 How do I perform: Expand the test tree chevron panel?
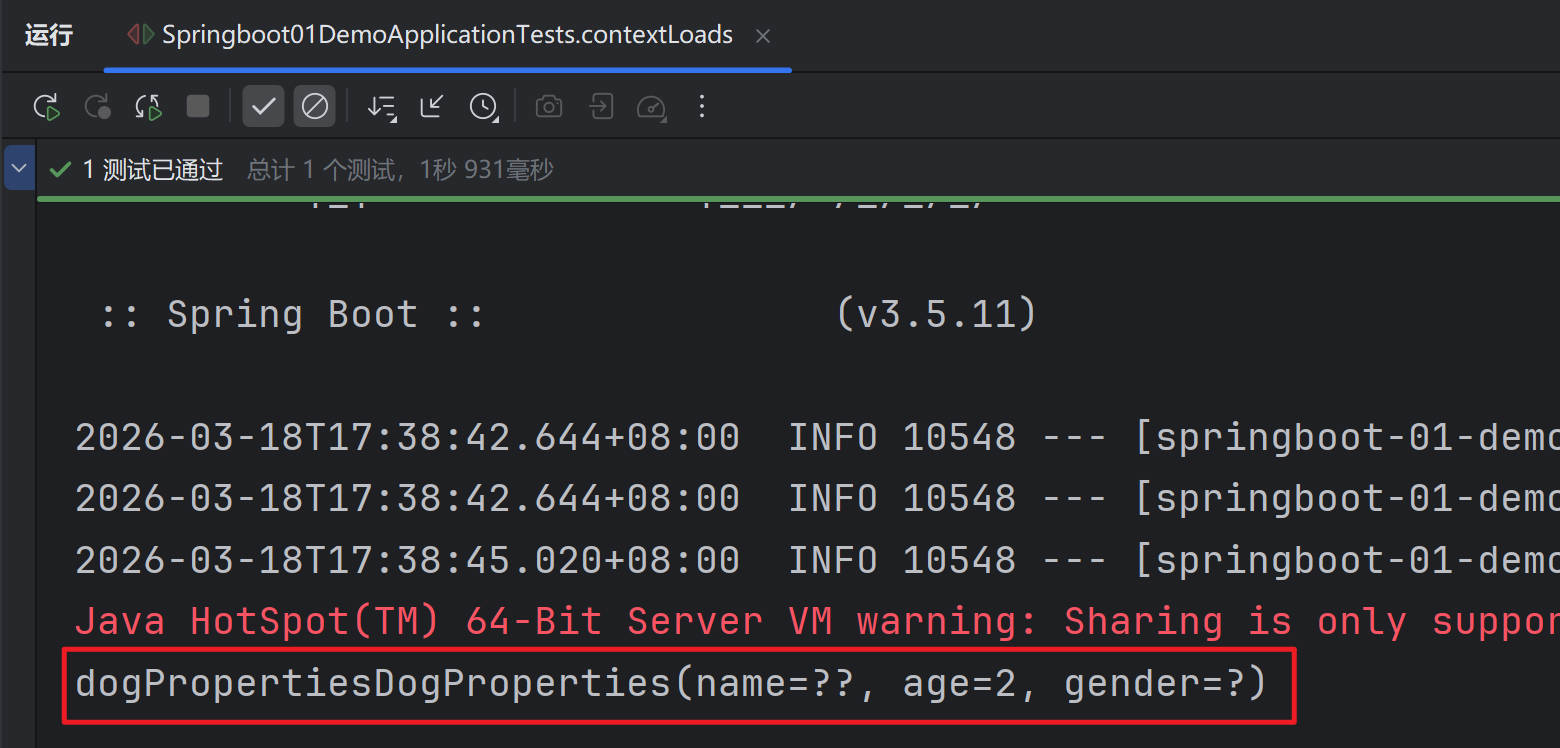pyautogui.click(x=19, y=168)
